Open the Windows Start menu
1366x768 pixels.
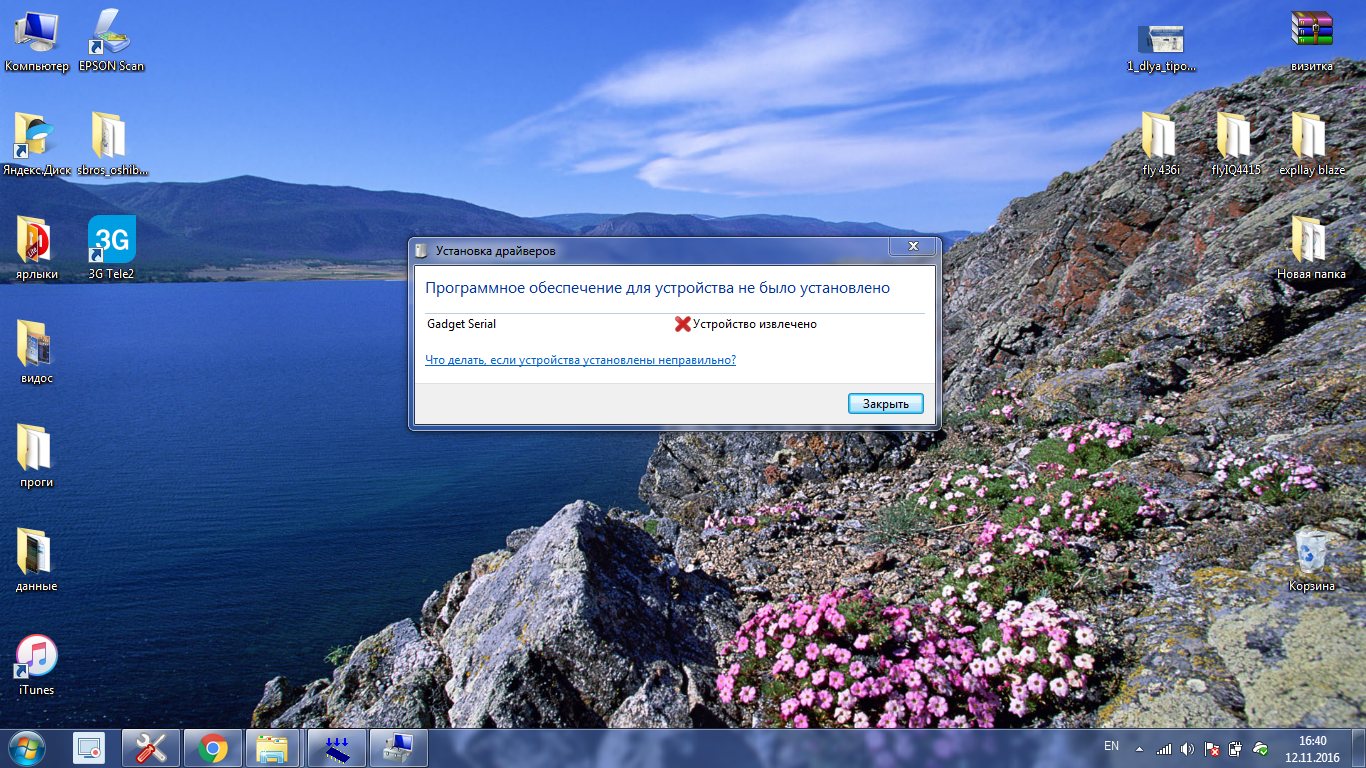[27, 748]
